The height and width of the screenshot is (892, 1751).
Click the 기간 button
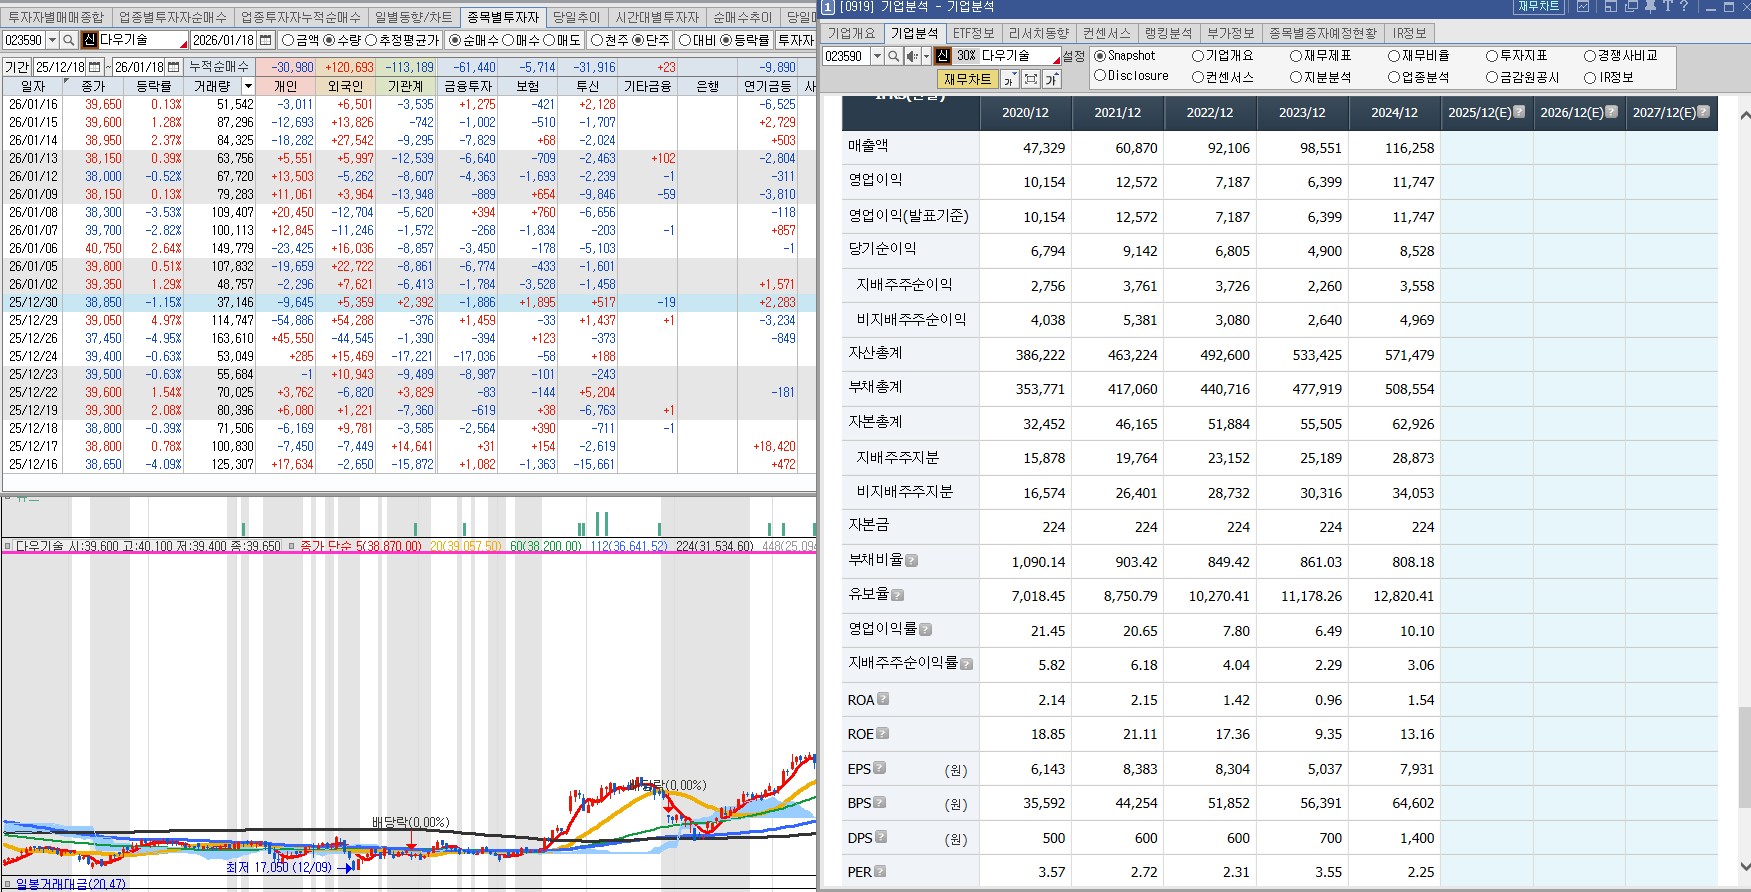tap(17, 67)
